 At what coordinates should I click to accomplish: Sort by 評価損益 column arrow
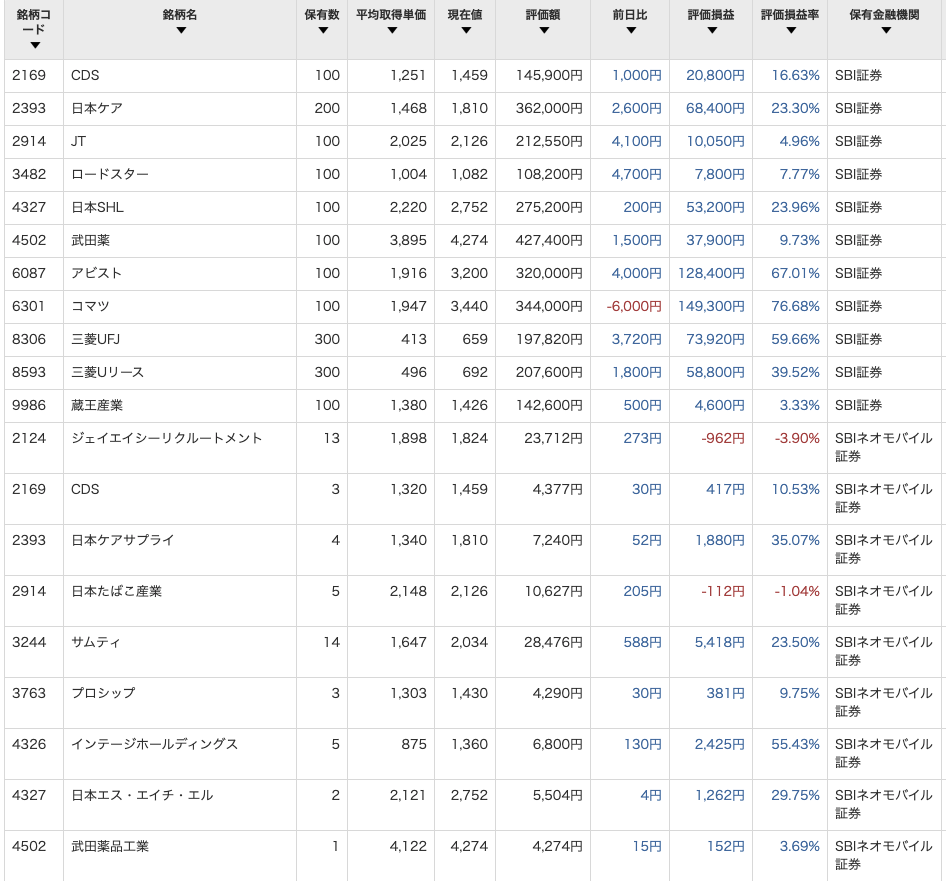coord(711,30)
